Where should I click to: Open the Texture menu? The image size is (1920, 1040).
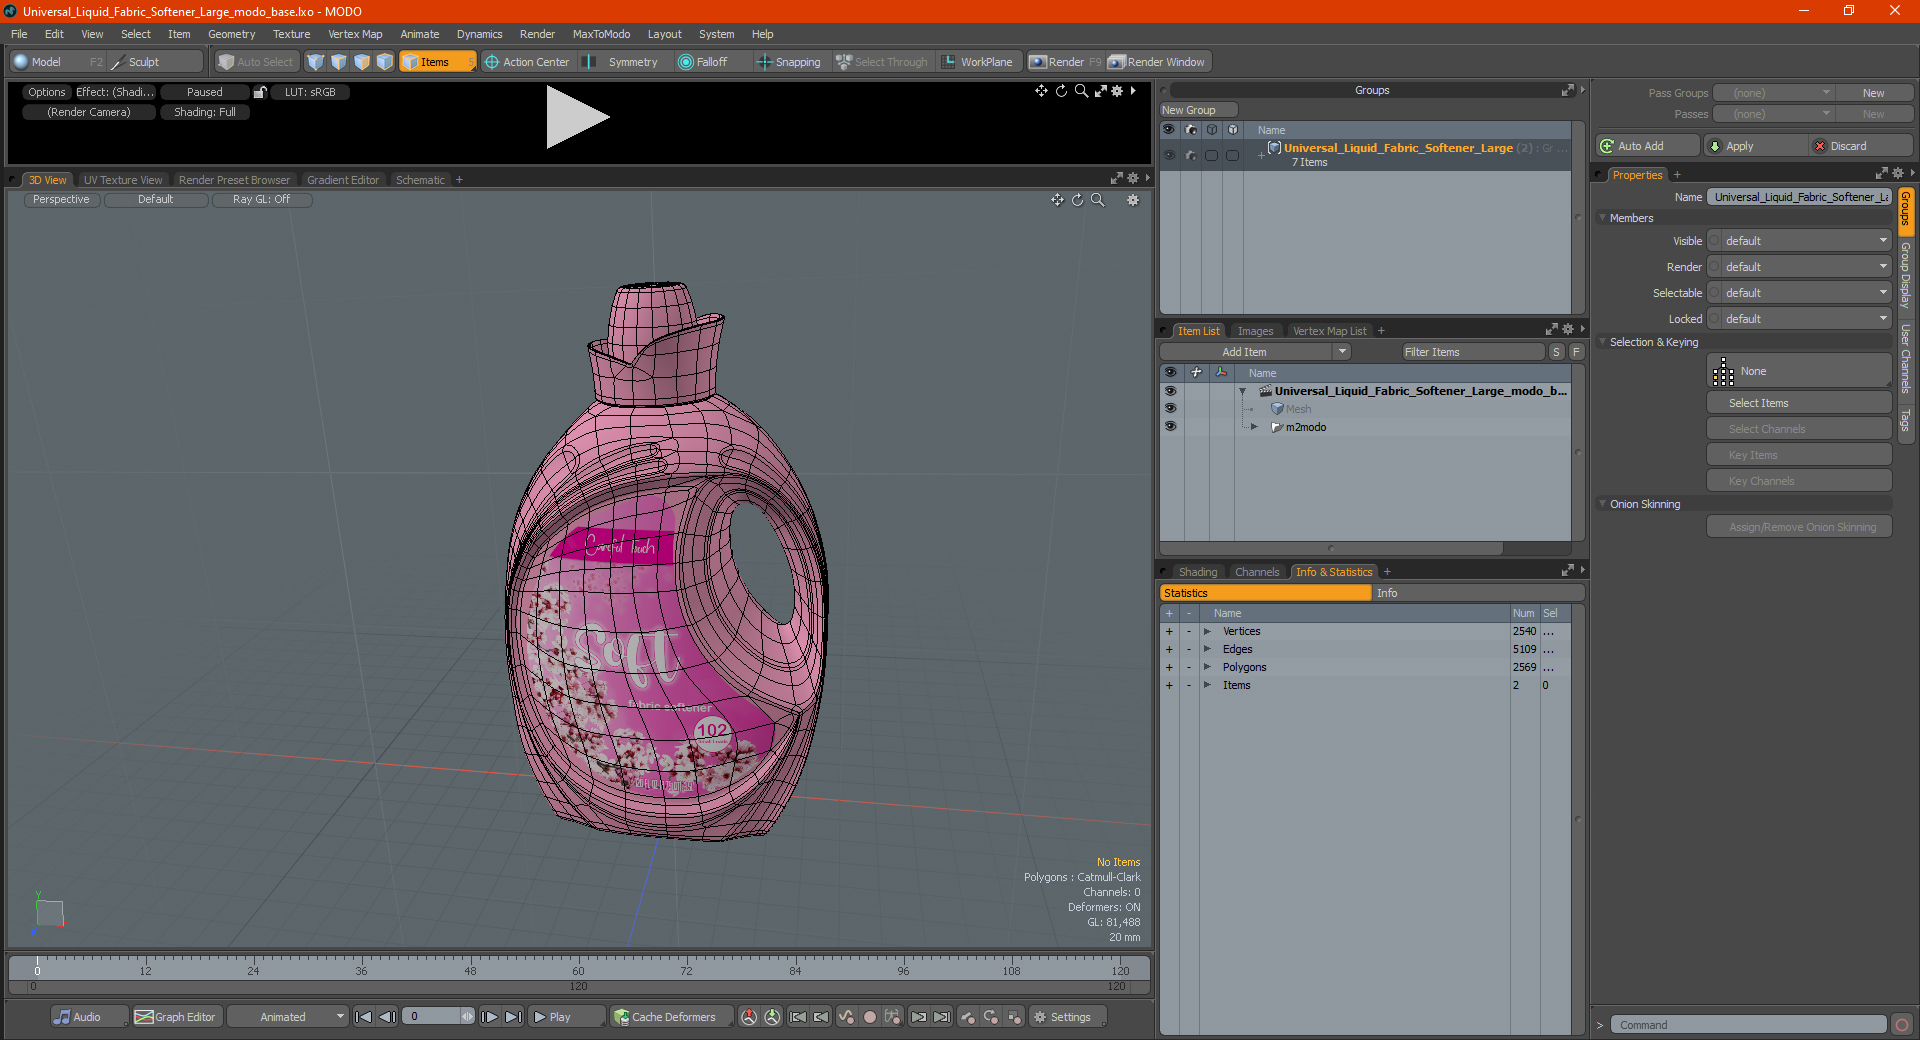pyautogui.click(x=291, y=34)
